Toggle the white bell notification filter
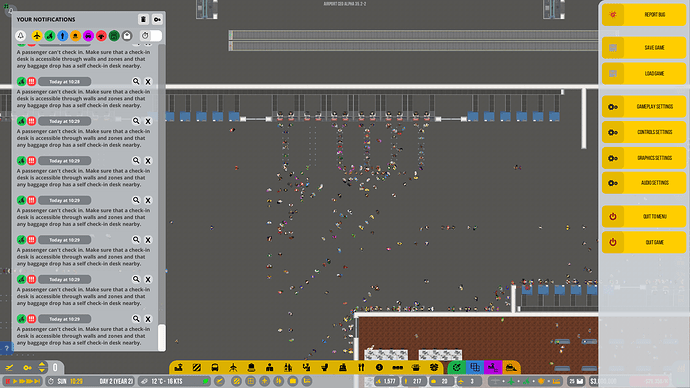The image size is (690, 388). coord(21,36)
